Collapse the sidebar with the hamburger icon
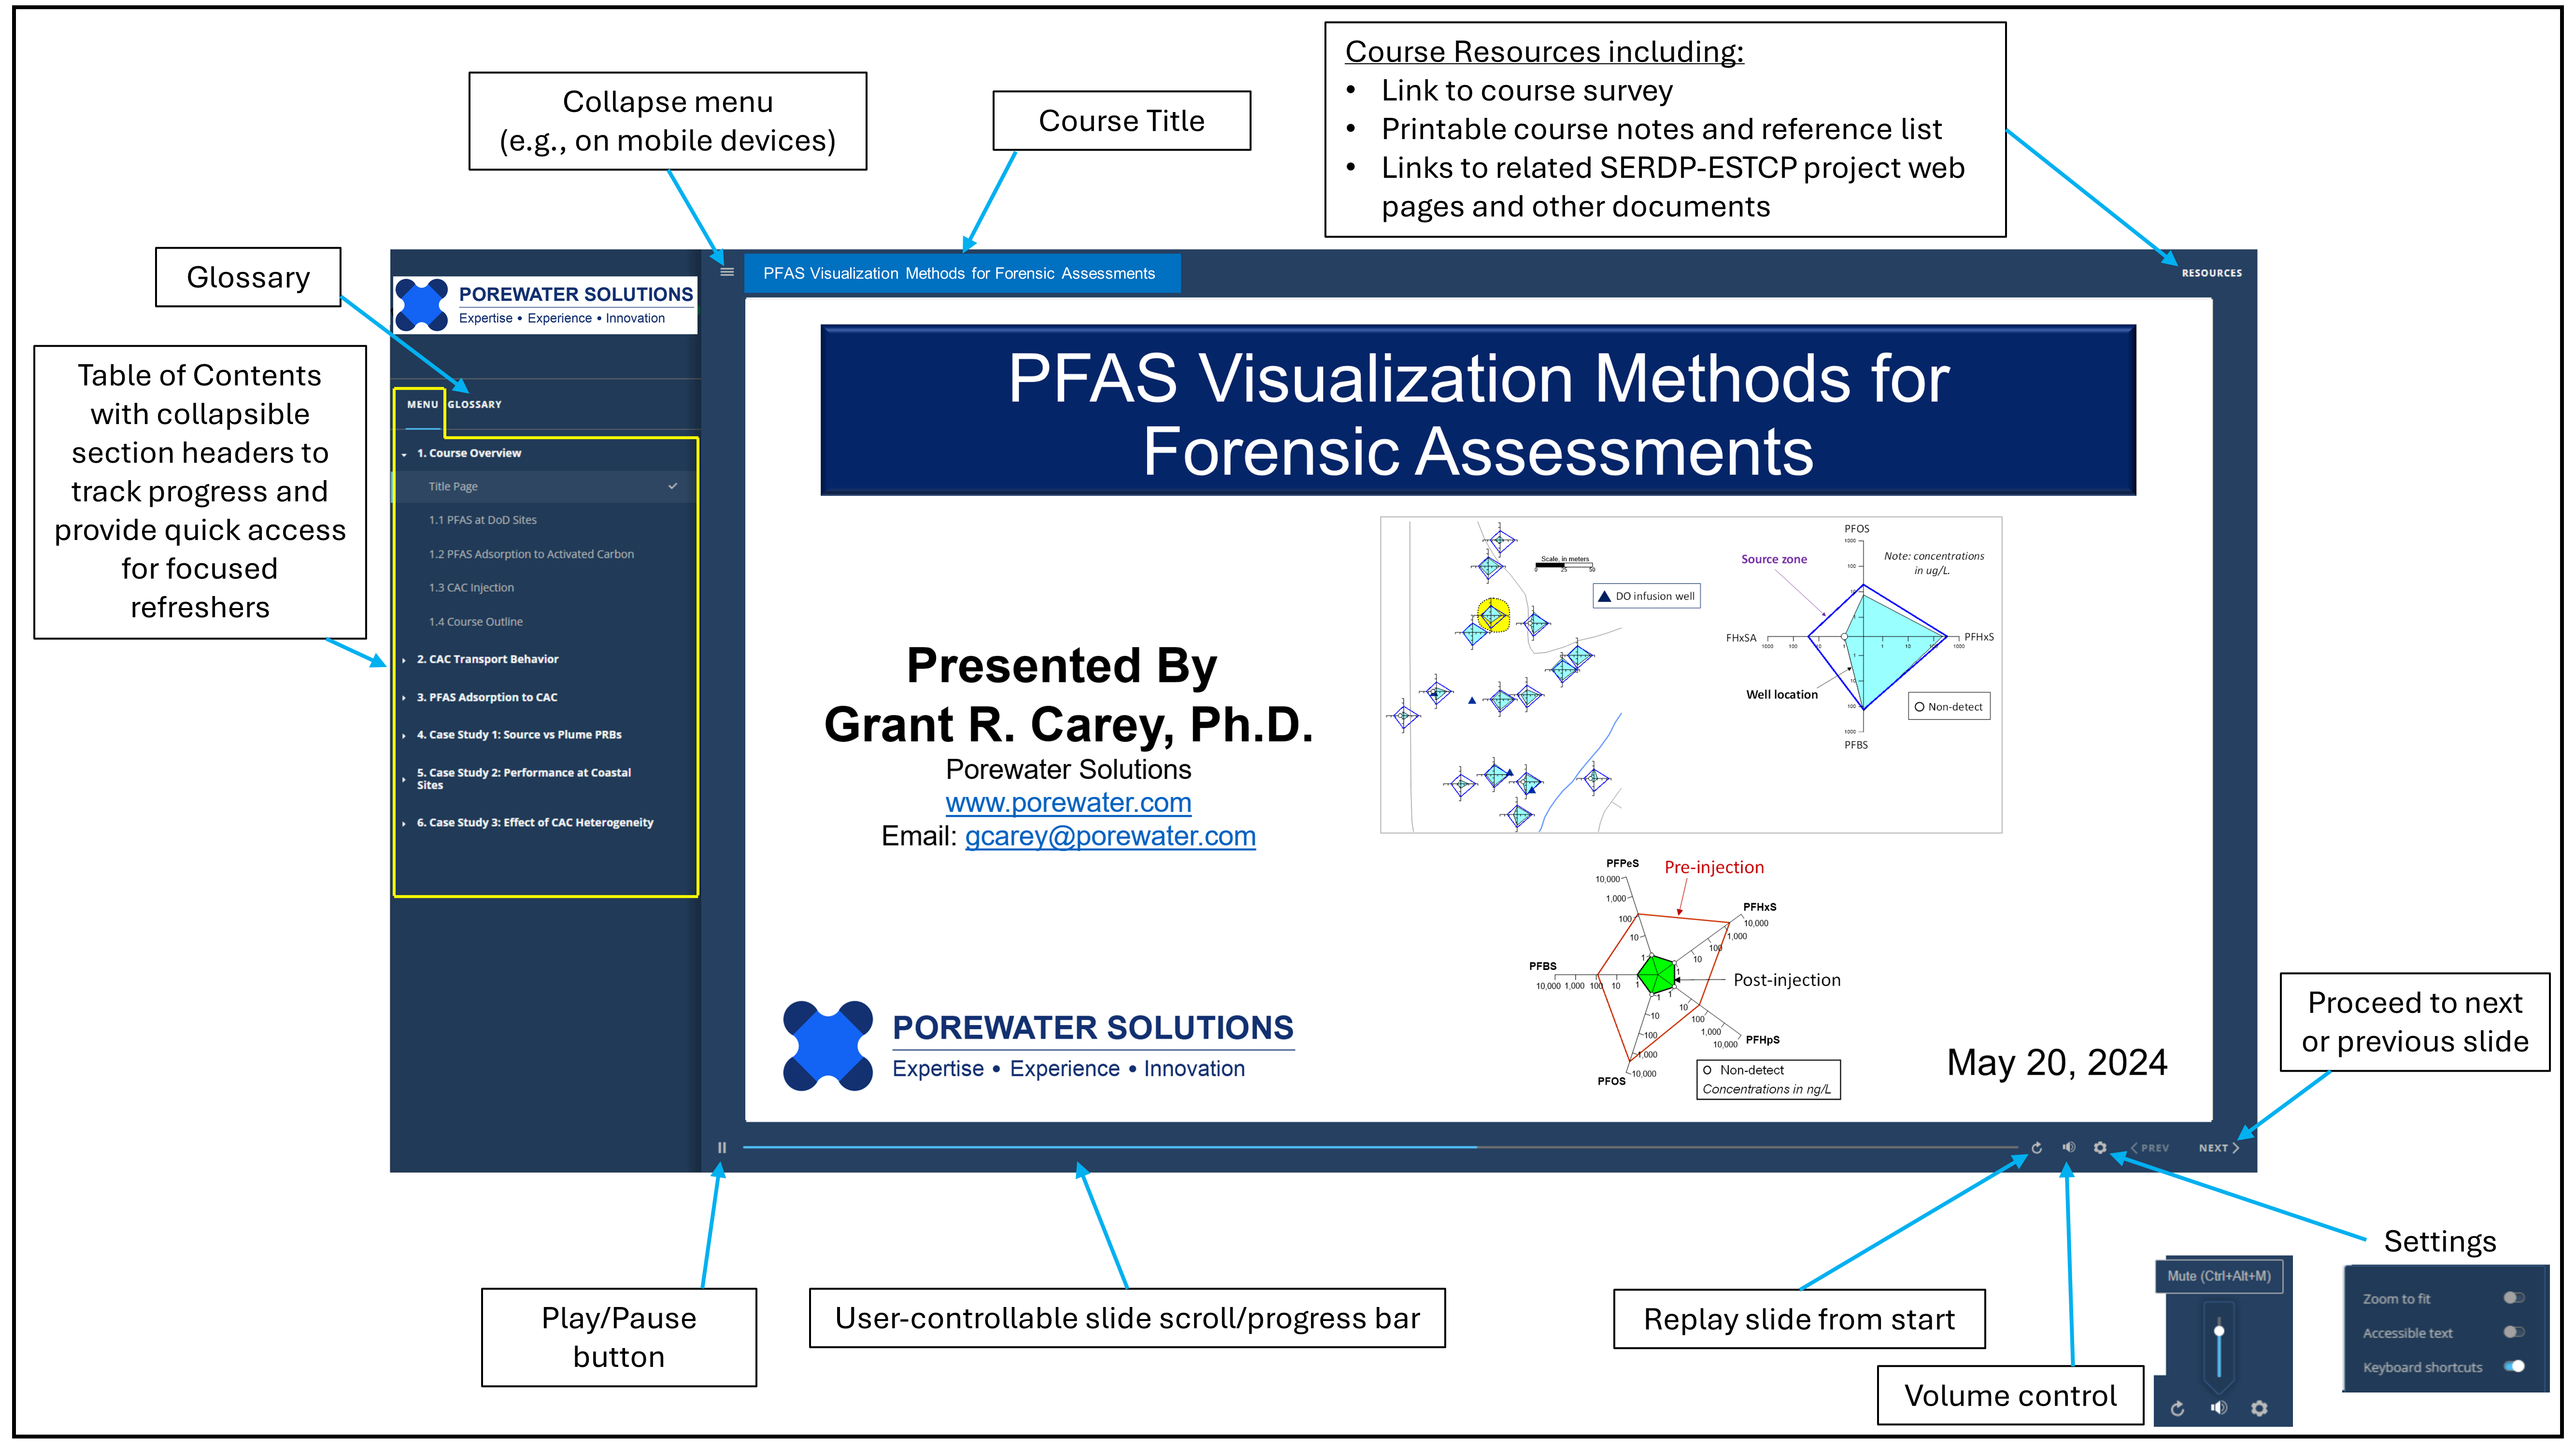Viewport: 2576px width, 1449px height. (x=727, y=272)
